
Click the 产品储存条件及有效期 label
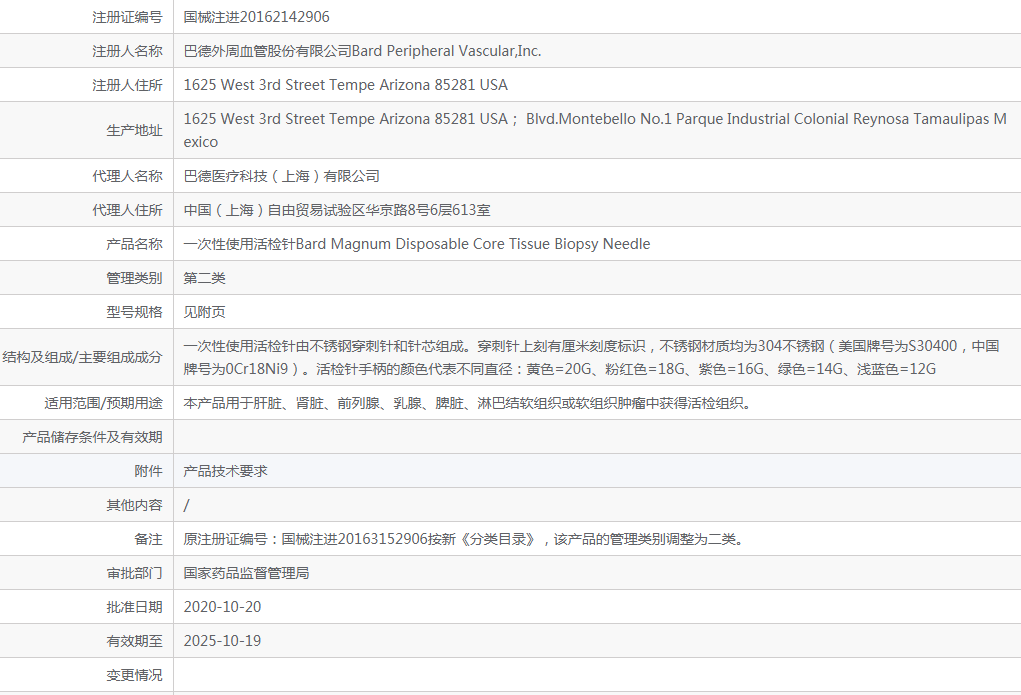[92, 437]
